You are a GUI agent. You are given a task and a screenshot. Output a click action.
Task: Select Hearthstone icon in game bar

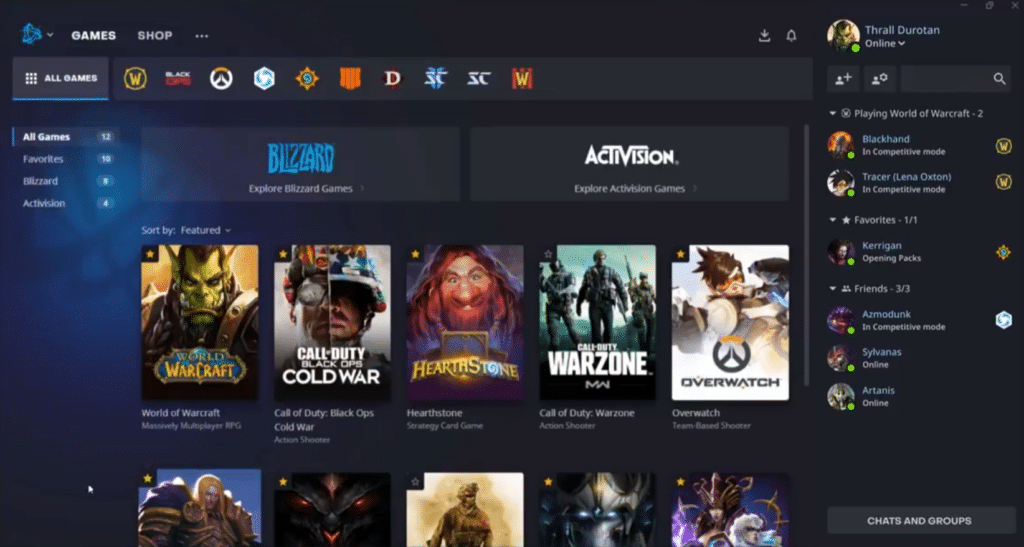(x=307, y=79)
